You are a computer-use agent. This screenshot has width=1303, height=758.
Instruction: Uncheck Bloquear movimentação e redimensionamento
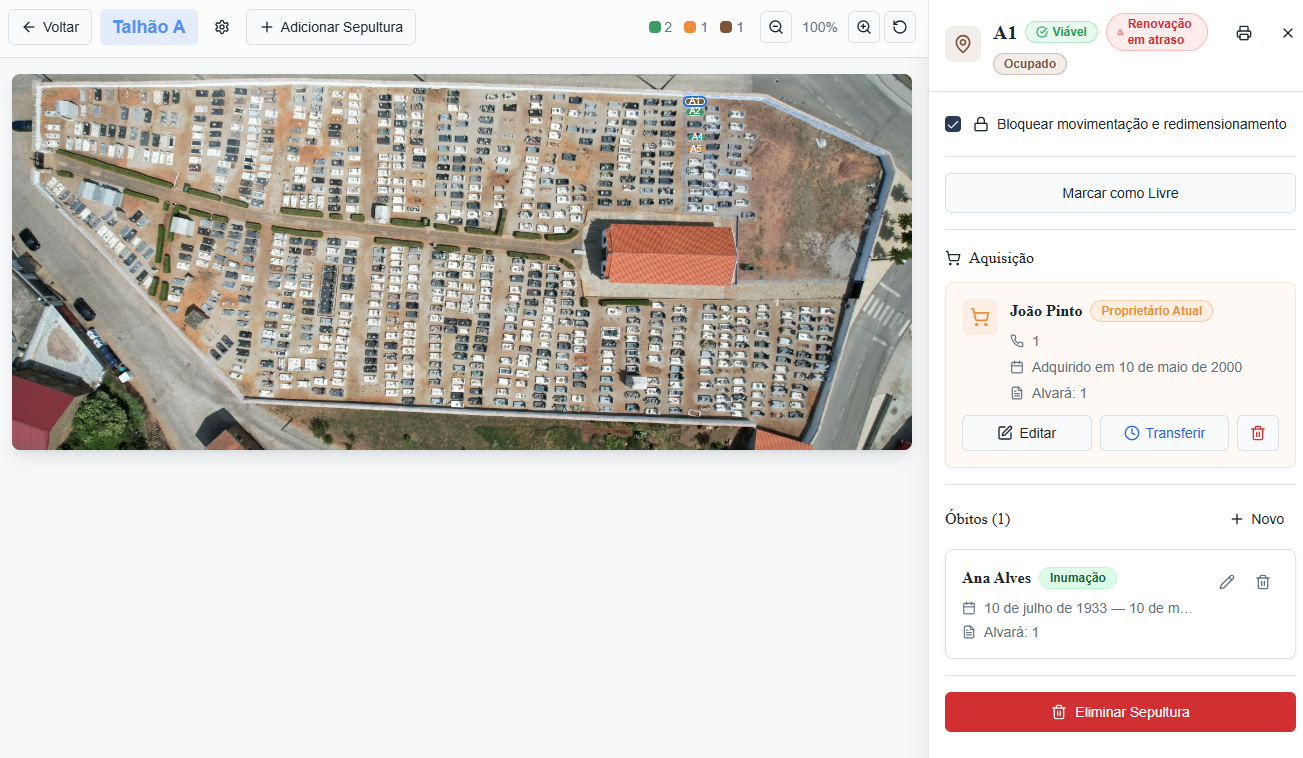click(953, 124)
